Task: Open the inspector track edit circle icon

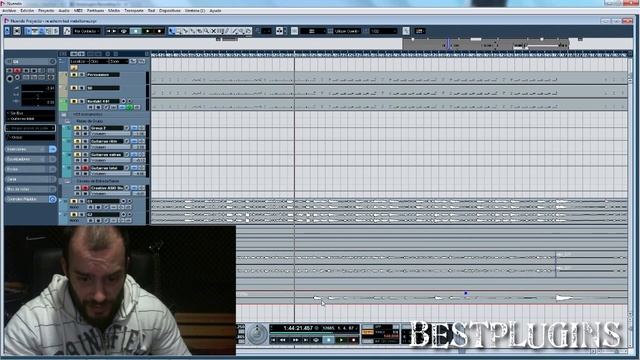Action: pyautogui.click(x=52, y=61)
